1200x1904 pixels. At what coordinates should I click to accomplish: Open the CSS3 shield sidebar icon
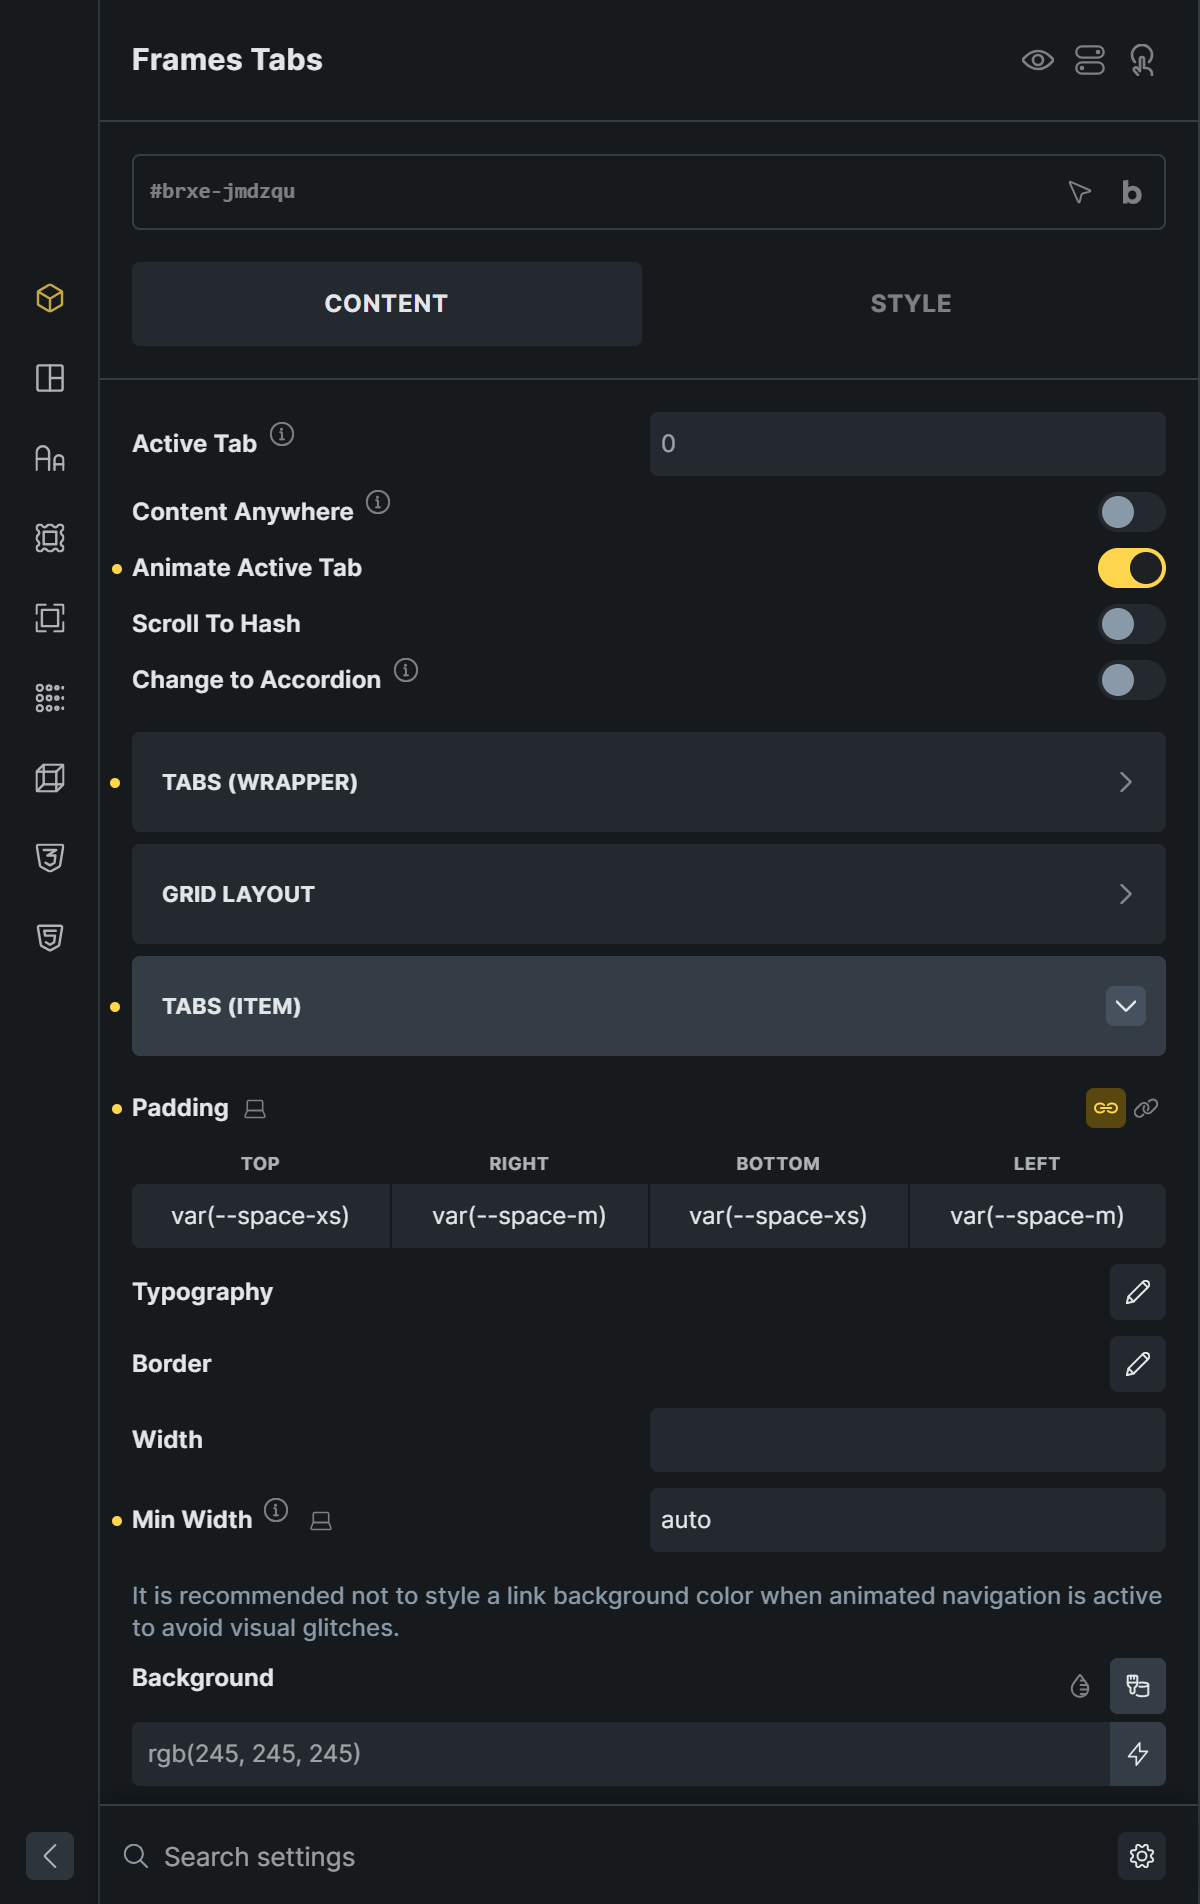[x=50, y=858]
